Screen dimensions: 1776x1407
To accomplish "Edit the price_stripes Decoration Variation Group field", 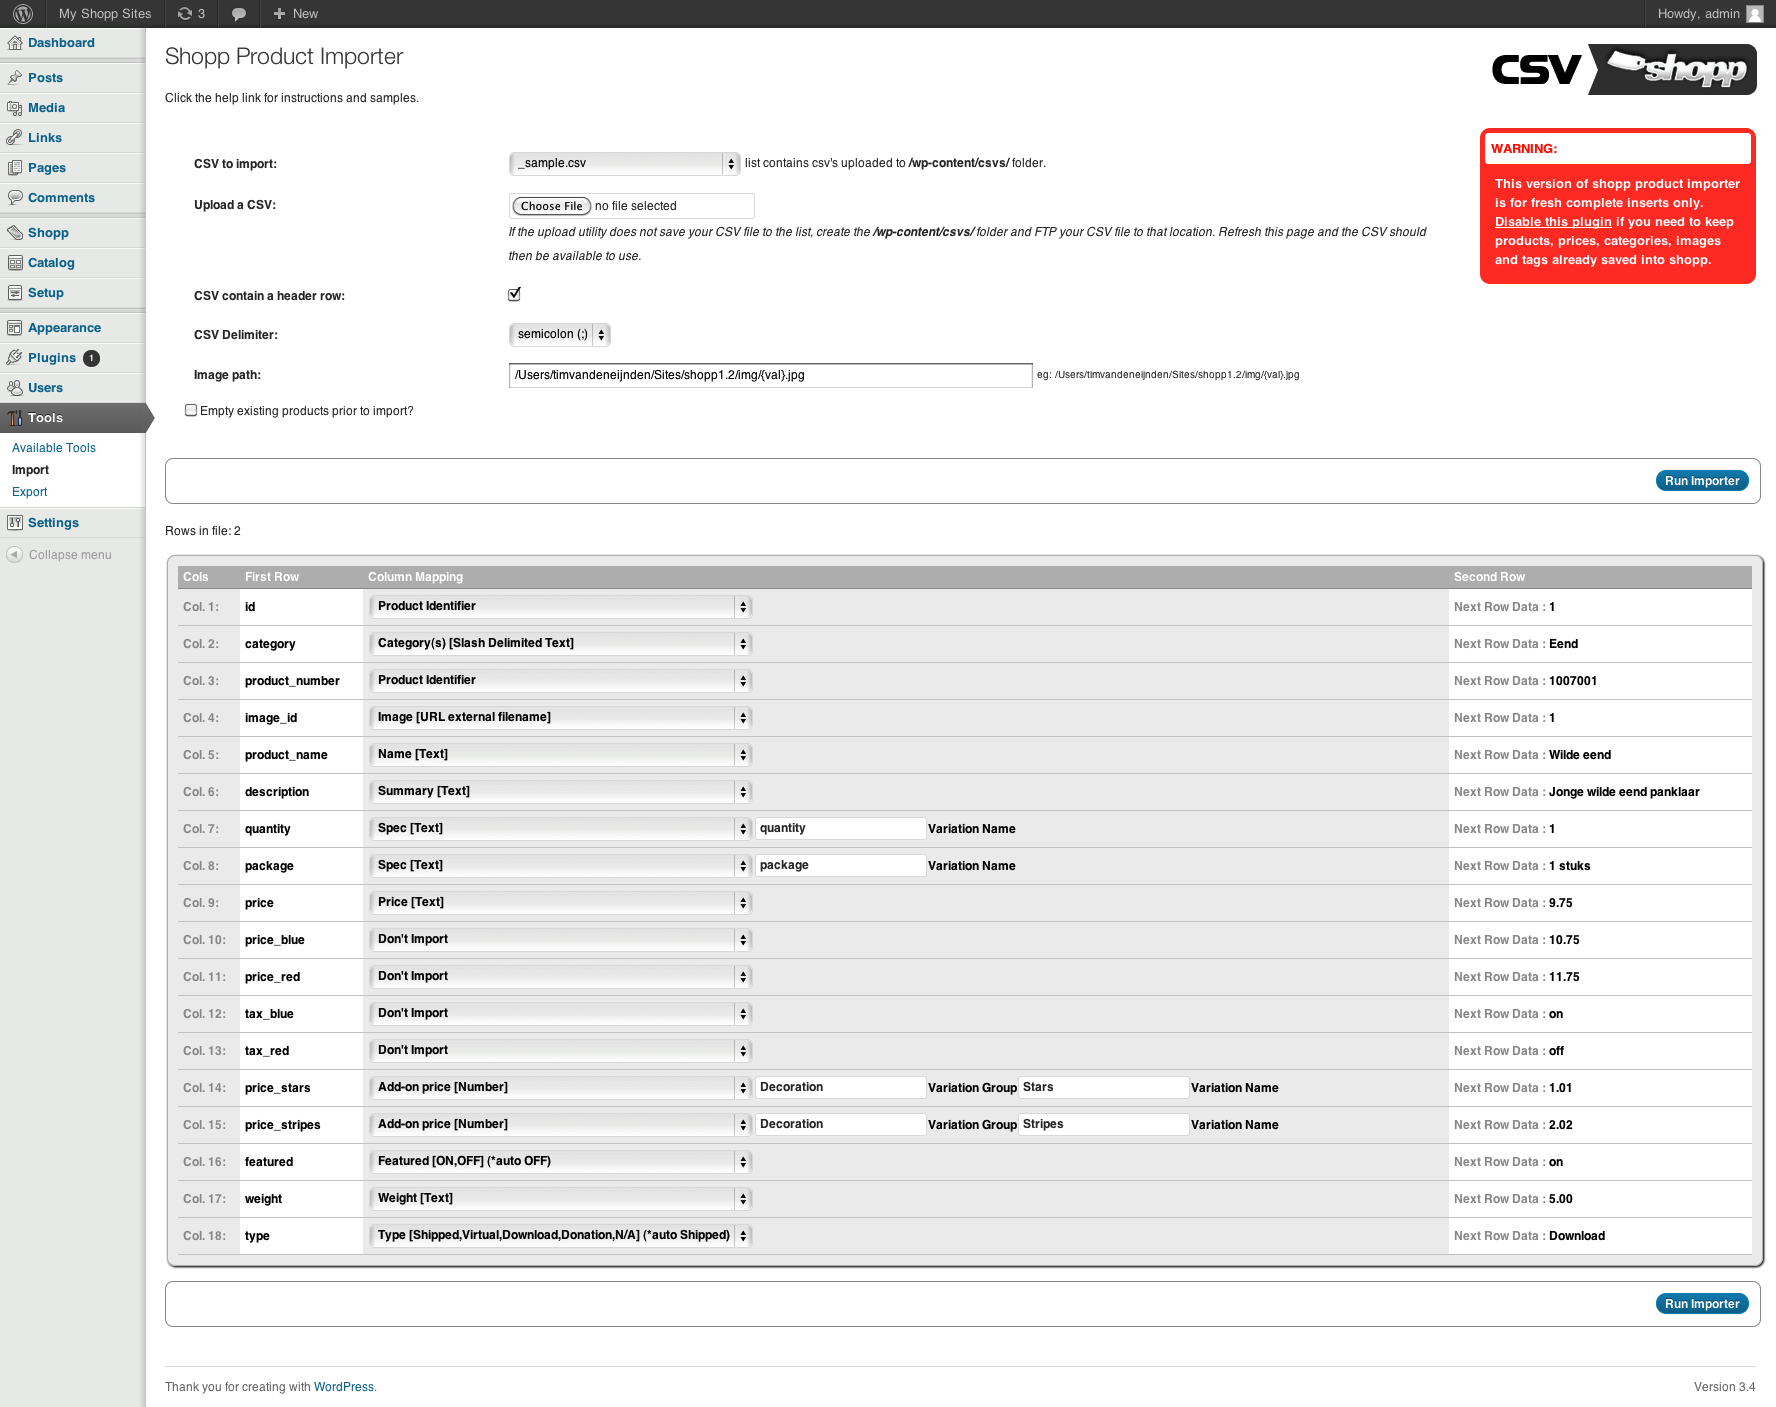I will point(840,1124).
